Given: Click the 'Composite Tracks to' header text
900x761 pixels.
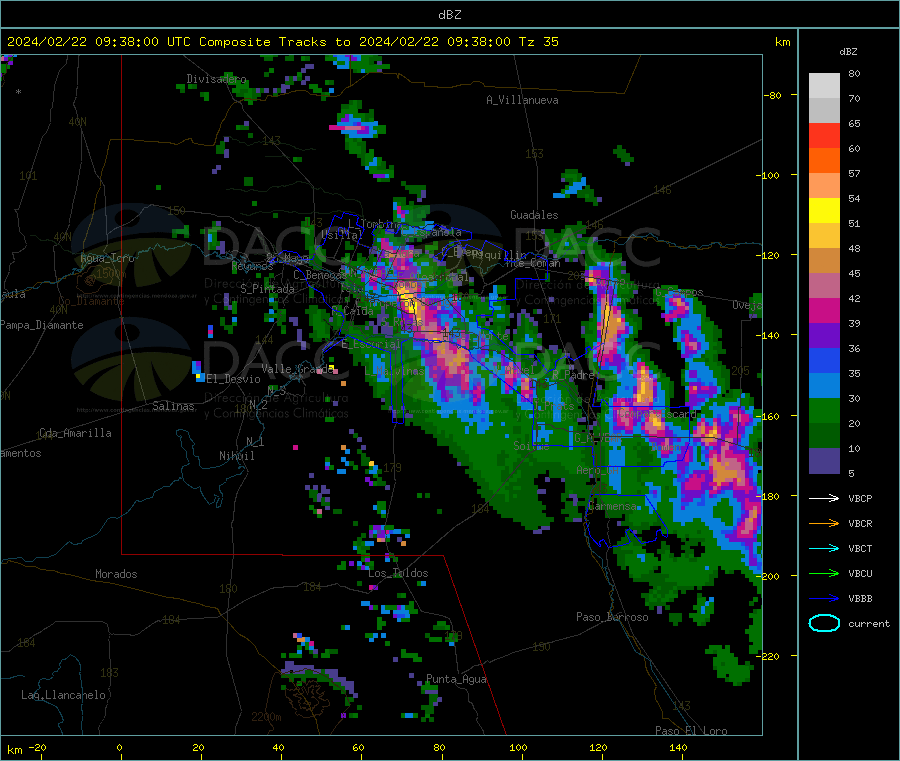Looking at the screenshot, I should point(274,42).
